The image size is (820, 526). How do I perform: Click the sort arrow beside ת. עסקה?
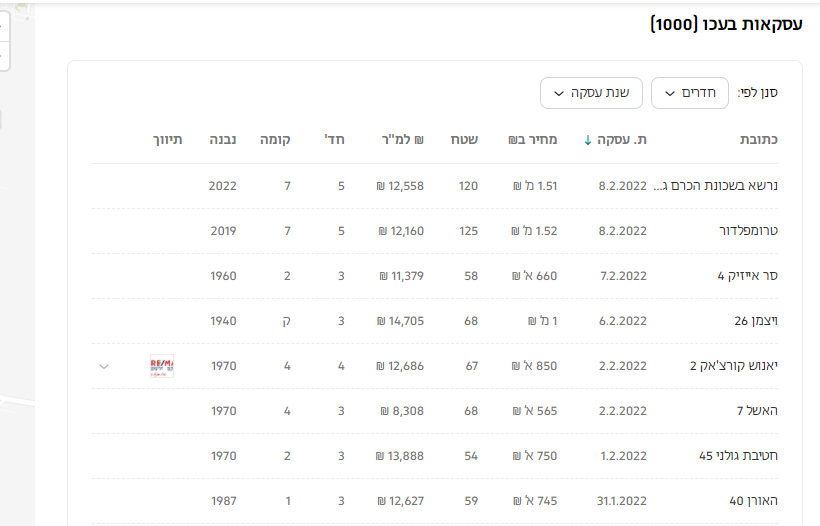tap(588, 140)
